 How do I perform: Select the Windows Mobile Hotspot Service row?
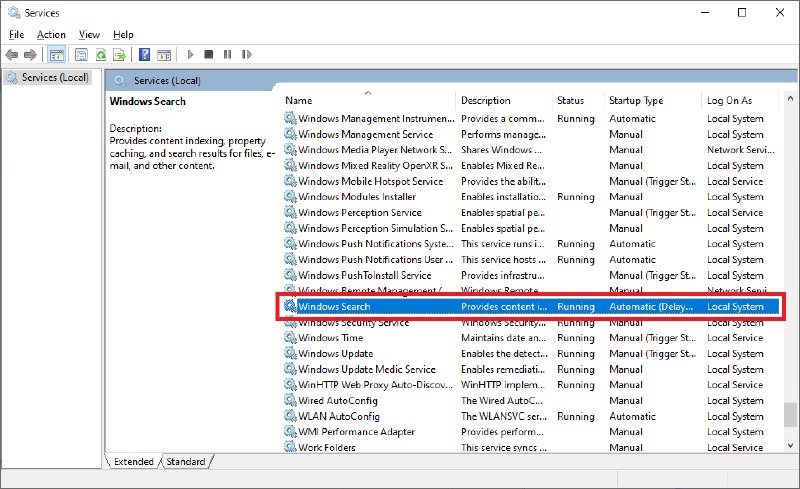531,181
